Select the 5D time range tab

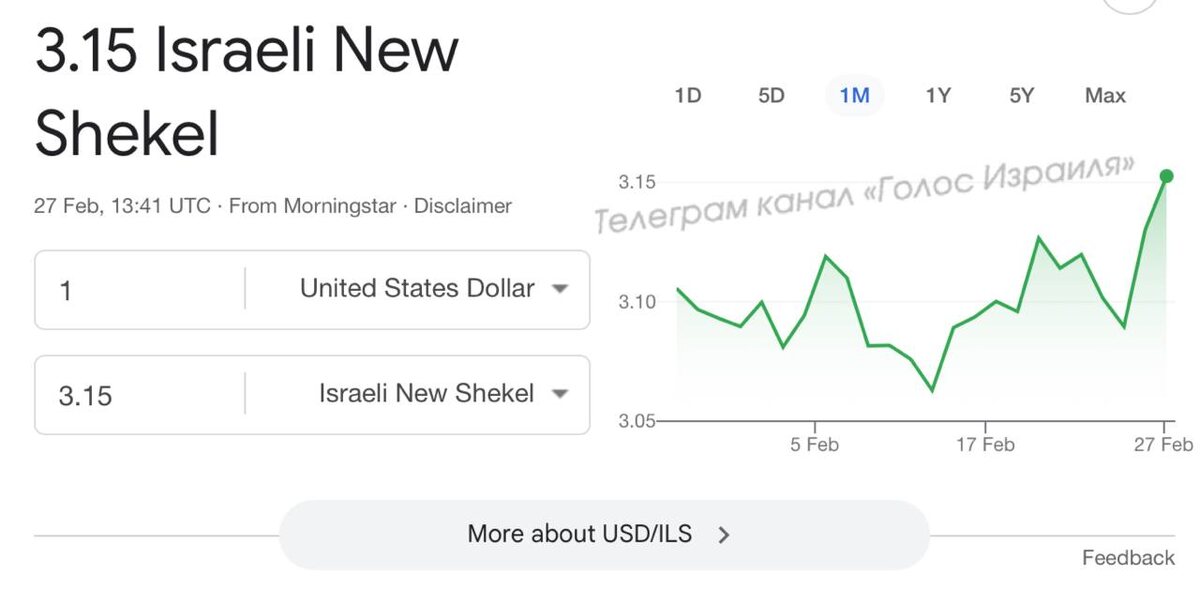771,96
